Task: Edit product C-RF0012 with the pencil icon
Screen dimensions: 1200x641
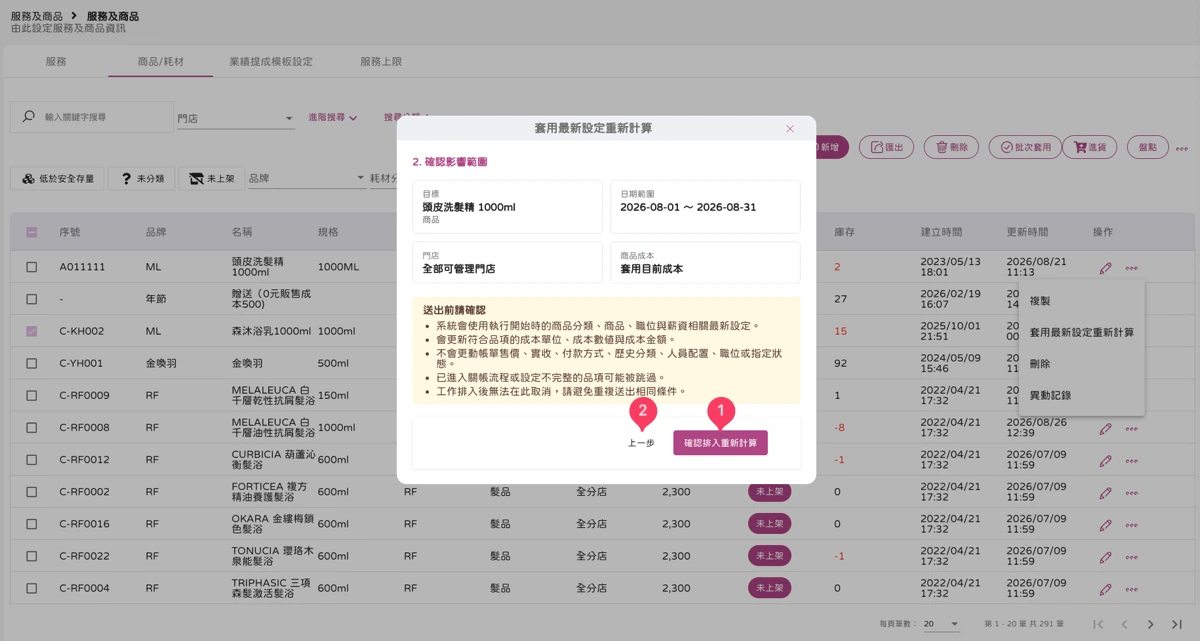Action: [x=1105, y=460]
